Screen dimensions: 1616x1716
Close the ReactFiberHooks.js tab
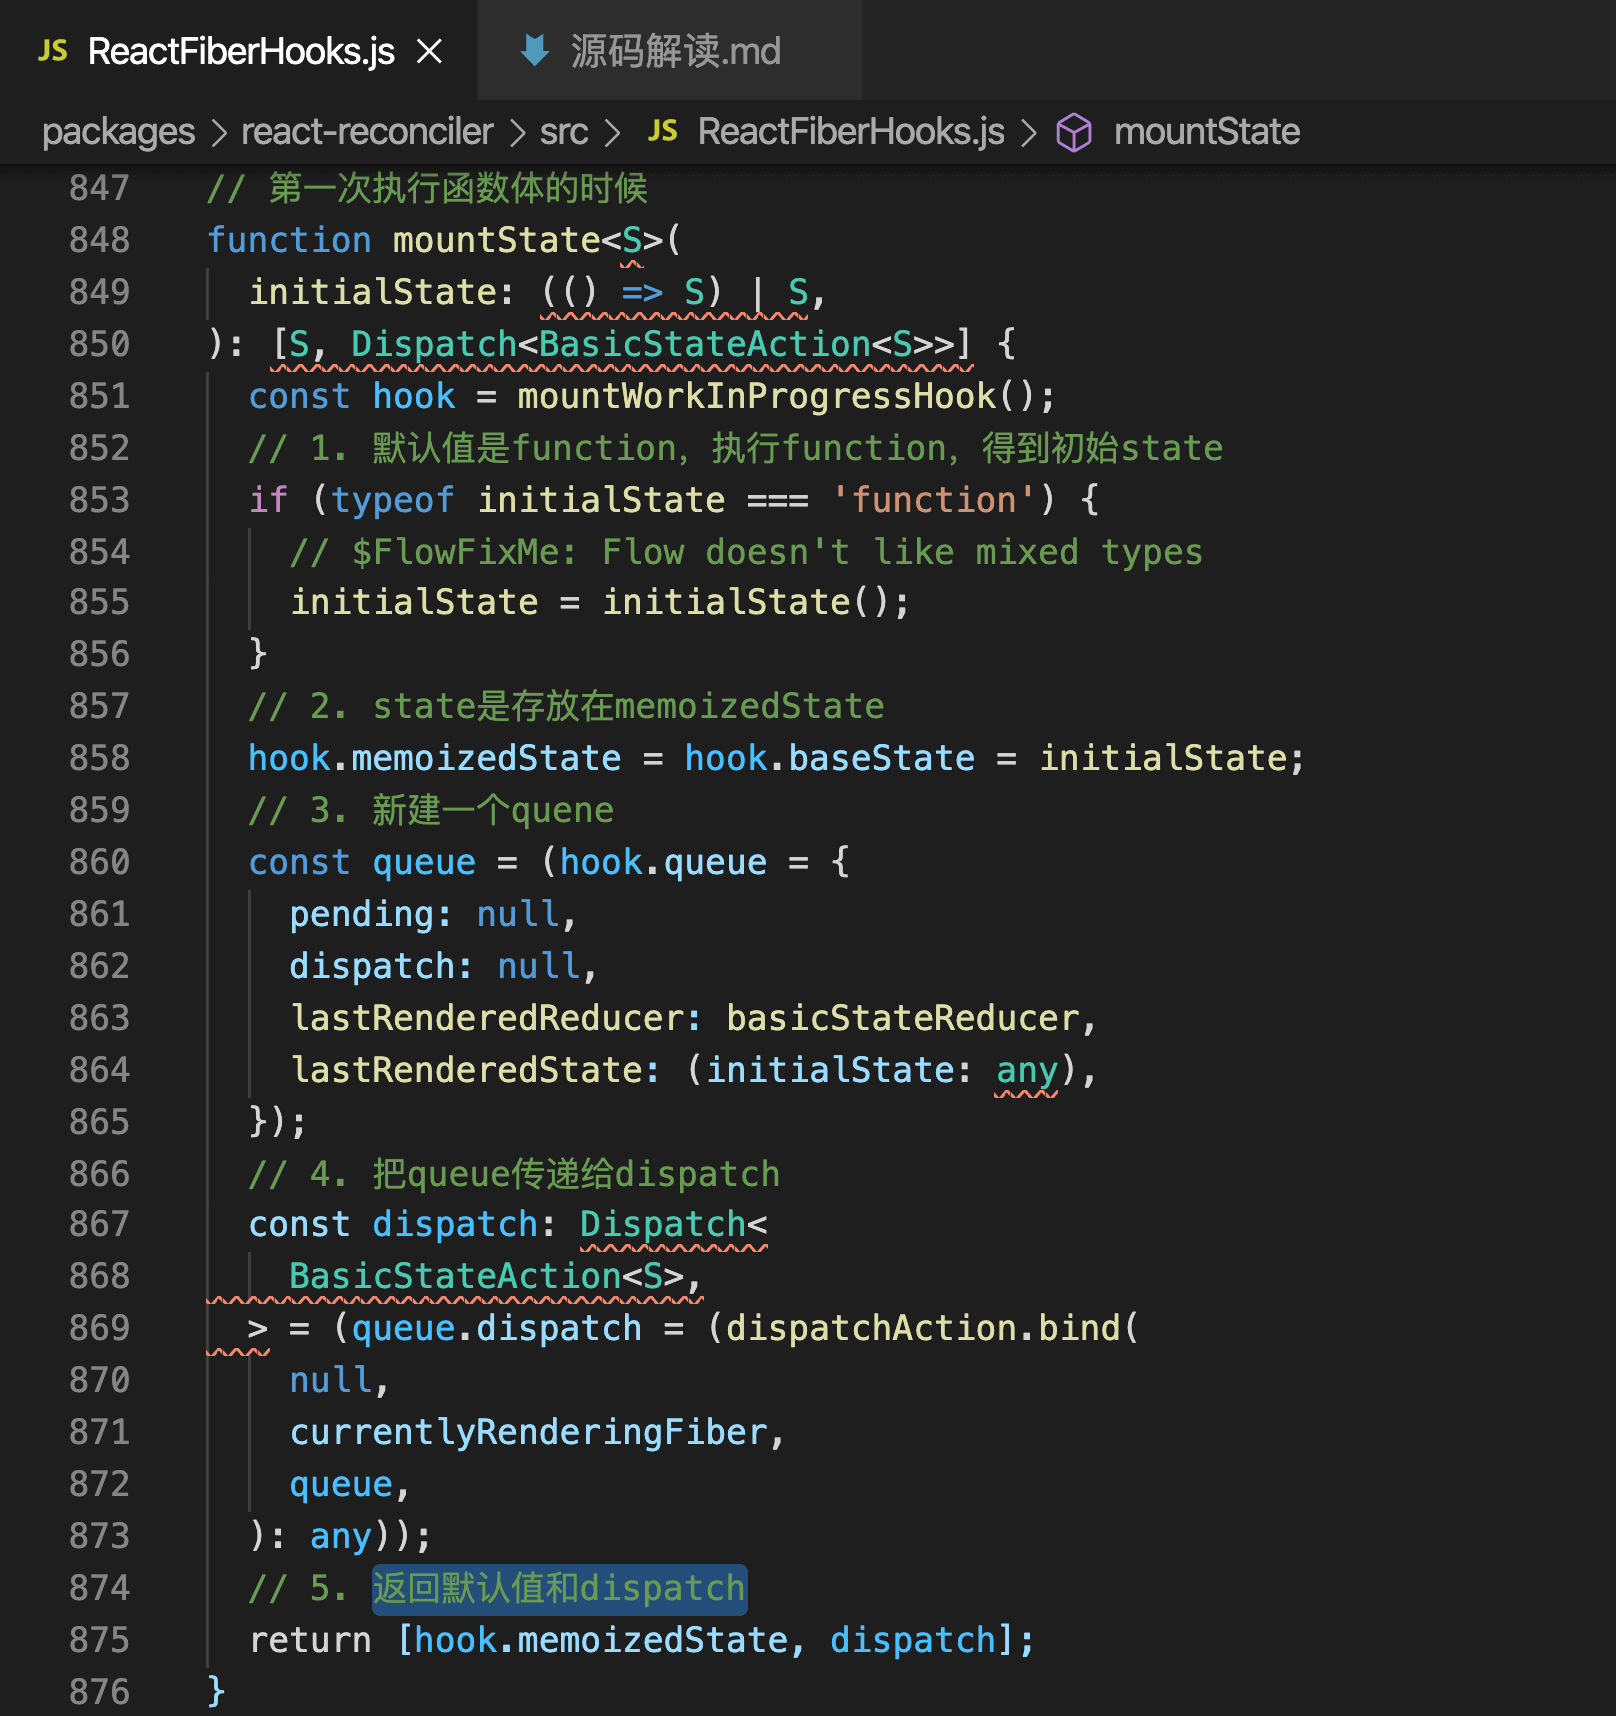[x=429, y=51]
